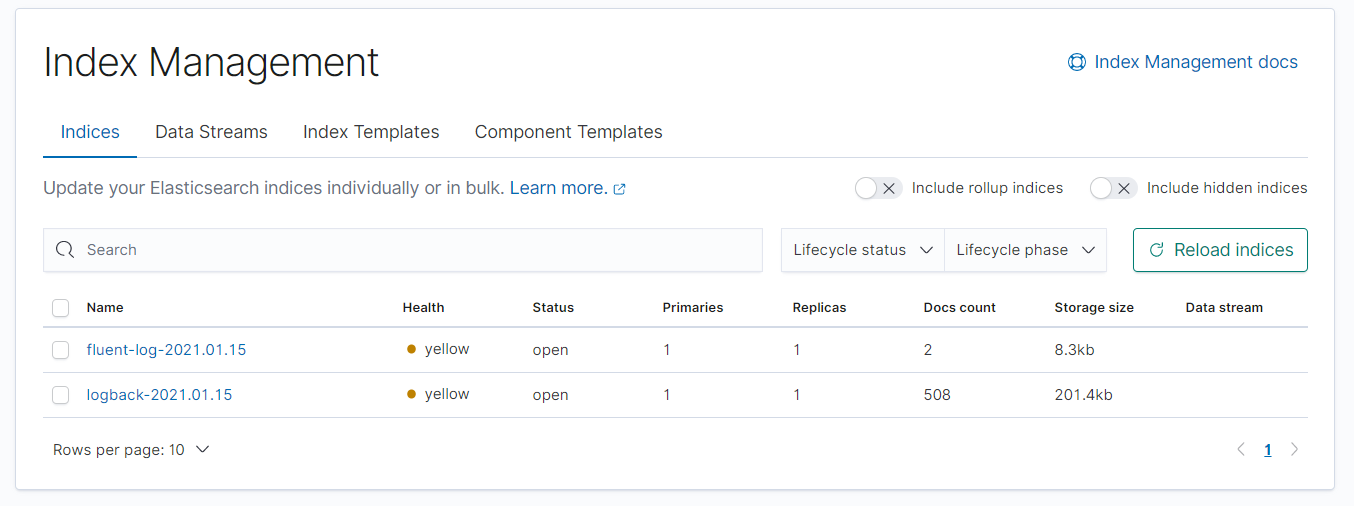Open the Rows per page selector
1354x506 pixels.
131,450
